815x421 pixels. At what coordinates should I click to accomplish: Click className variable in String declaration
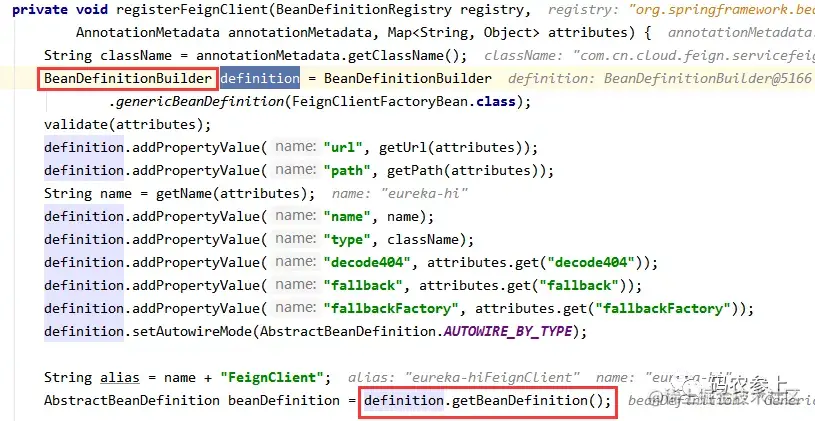[136, 56]
